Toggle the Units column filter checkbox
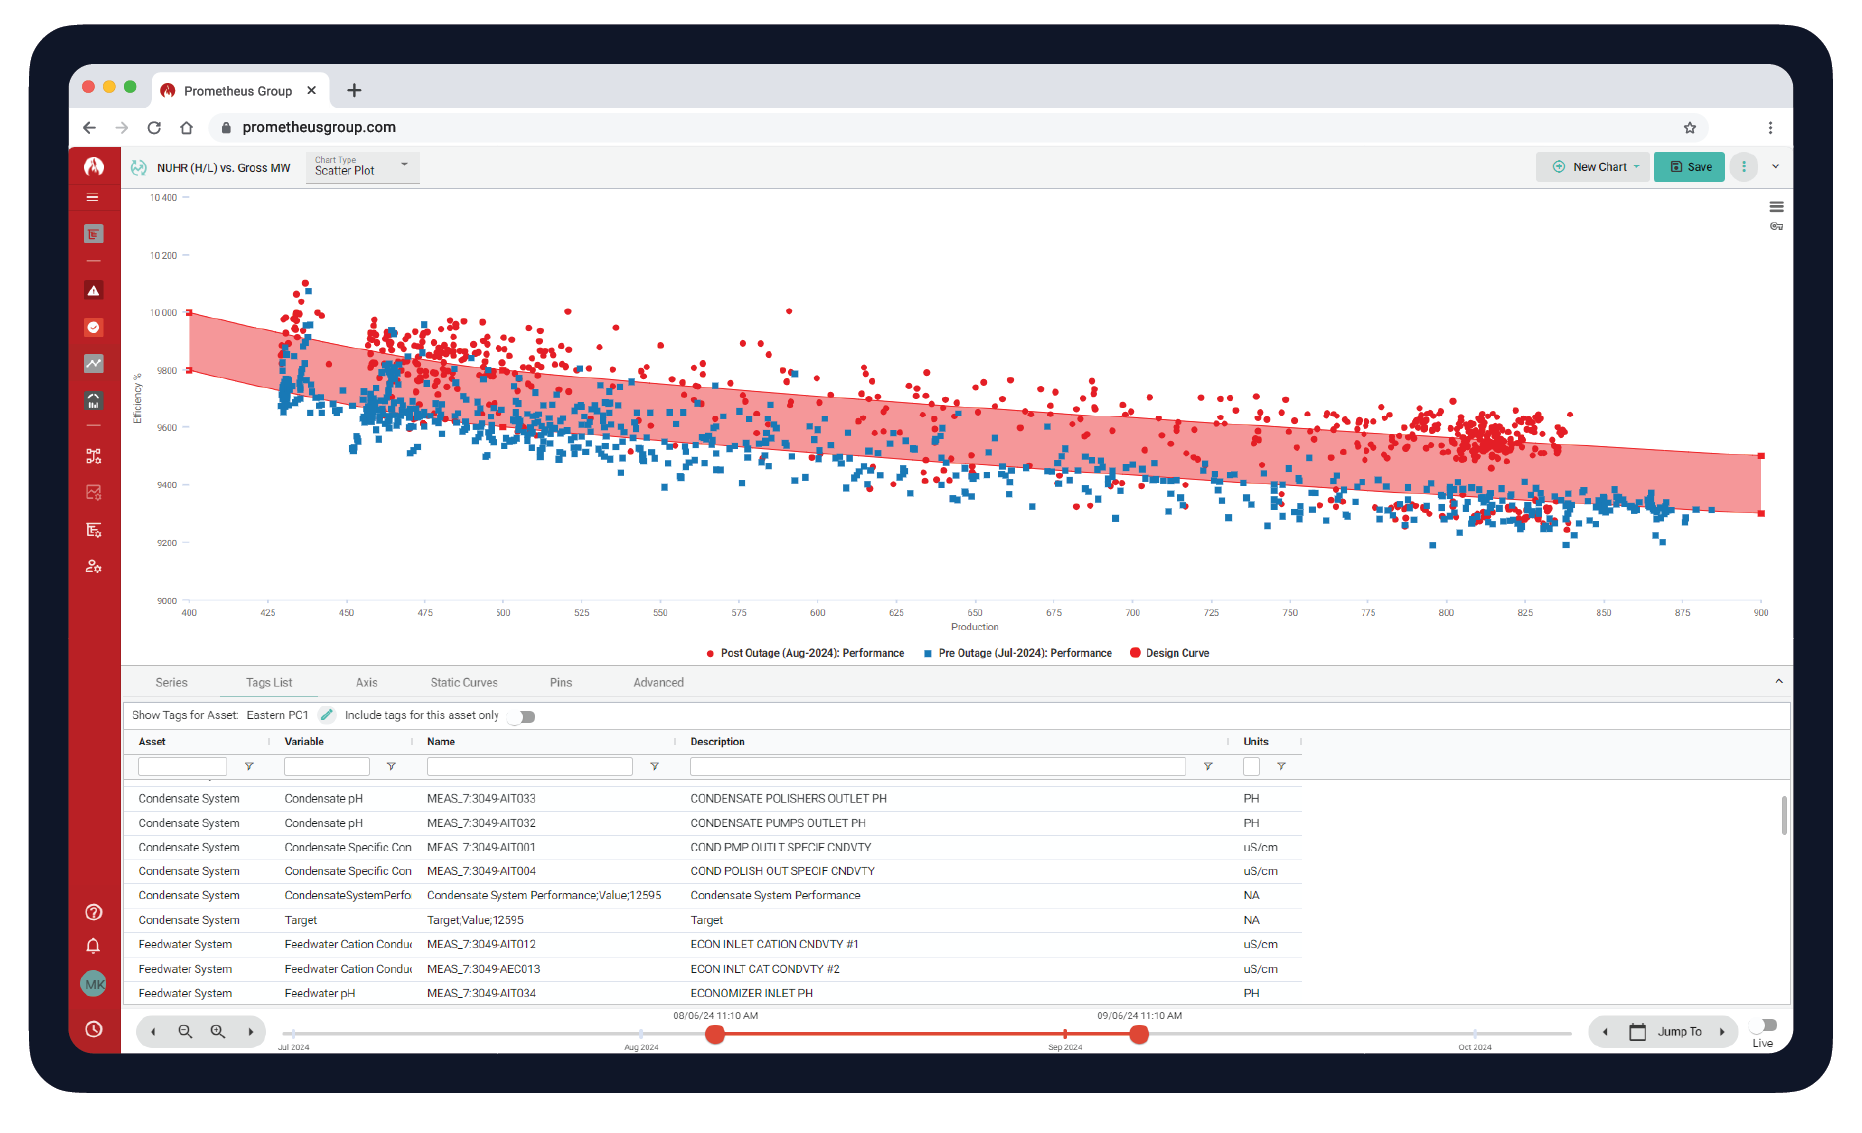This screenshot has height=1133, width=1862. pyautogui.click(x=1251, y=766)
